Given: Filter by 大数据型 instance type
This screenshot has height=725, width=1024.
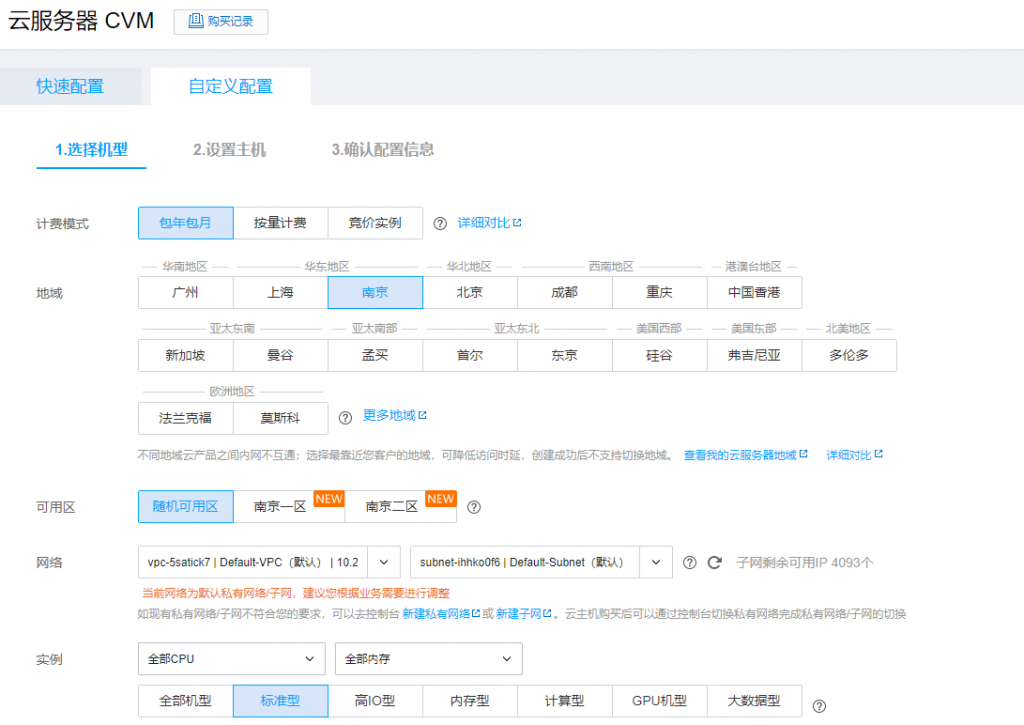Looking at the screenshot, I should pos(754,701).
